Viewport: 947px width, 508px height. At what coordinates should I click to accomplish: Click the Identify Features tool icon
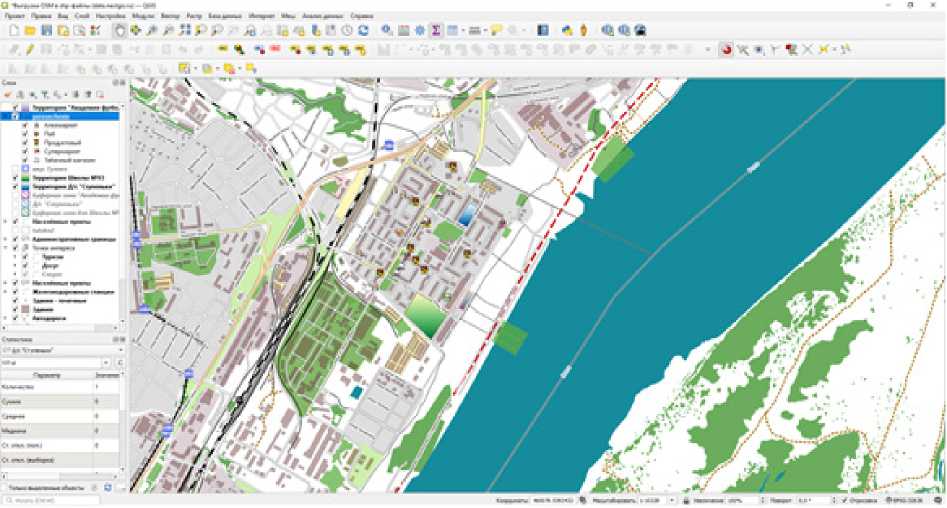(386, 31)
